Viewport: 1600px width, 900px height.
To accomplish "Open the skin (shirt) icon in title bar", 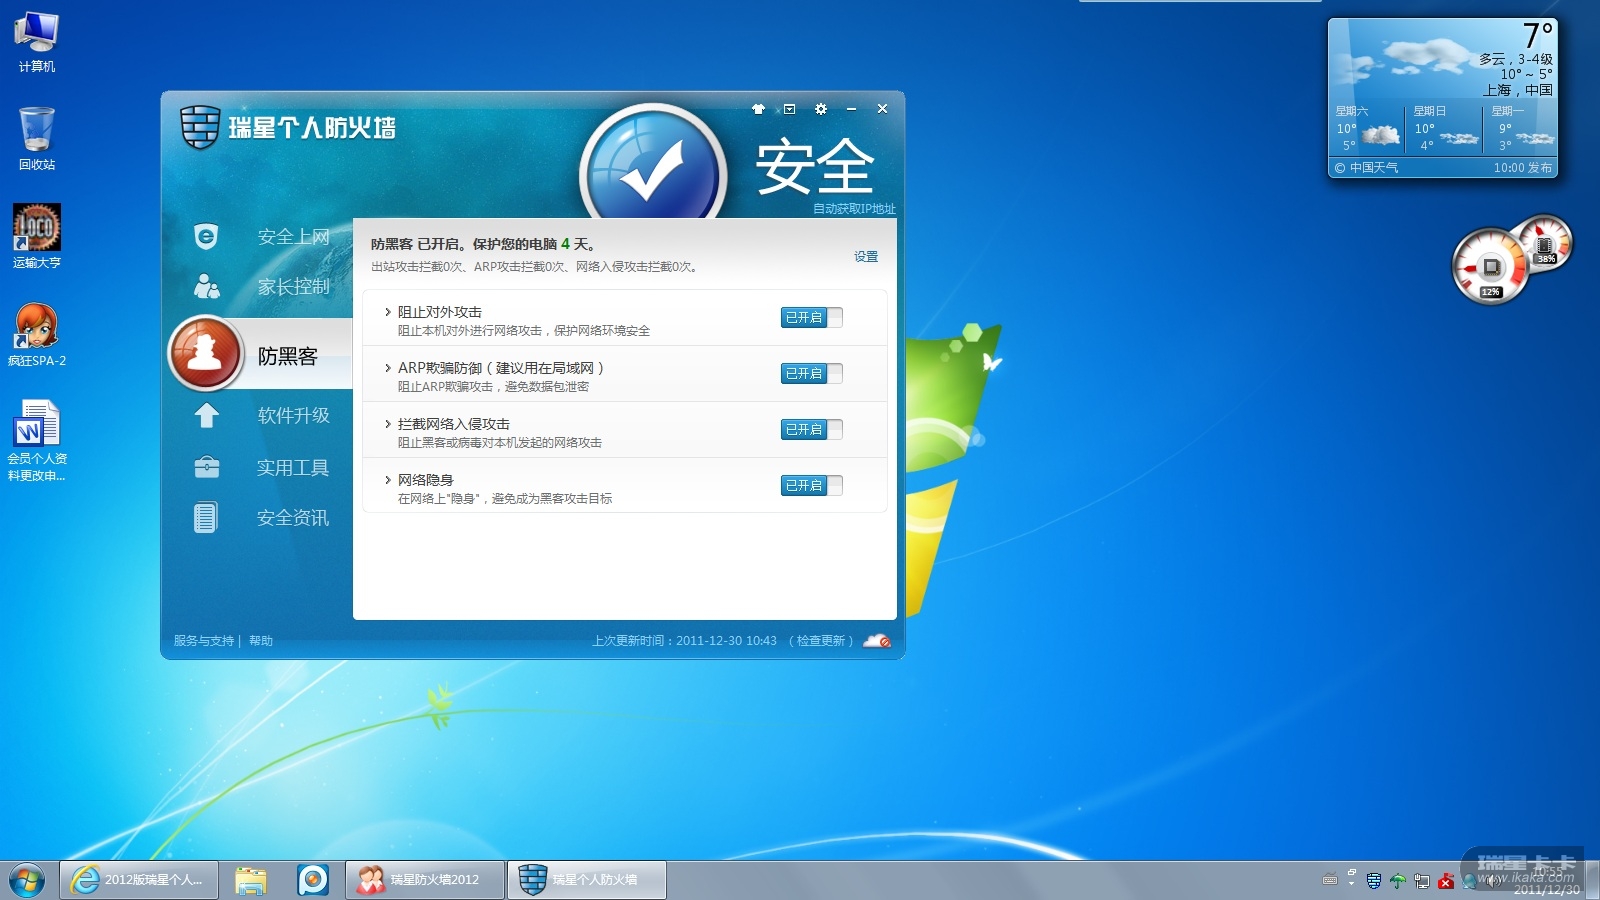I will click(x=758, y=109).
